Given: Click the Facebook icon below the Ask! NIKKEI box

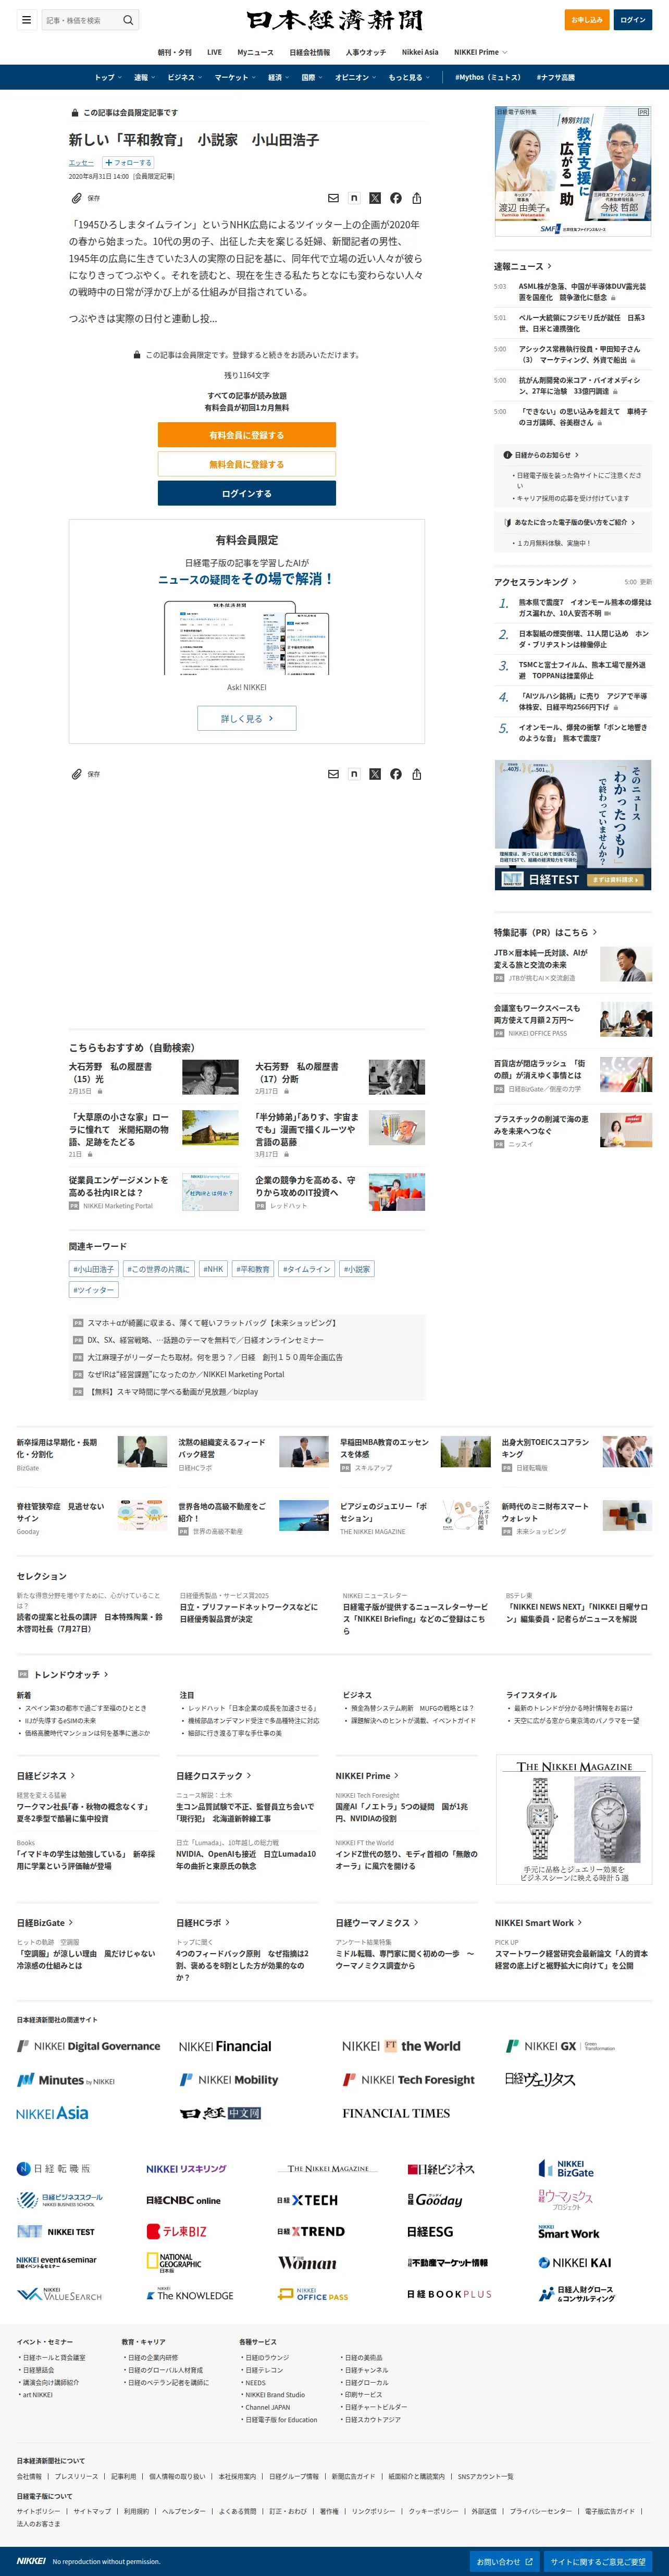Looking at the screenshot, I should pyautogui.click(x=396, y=774).
